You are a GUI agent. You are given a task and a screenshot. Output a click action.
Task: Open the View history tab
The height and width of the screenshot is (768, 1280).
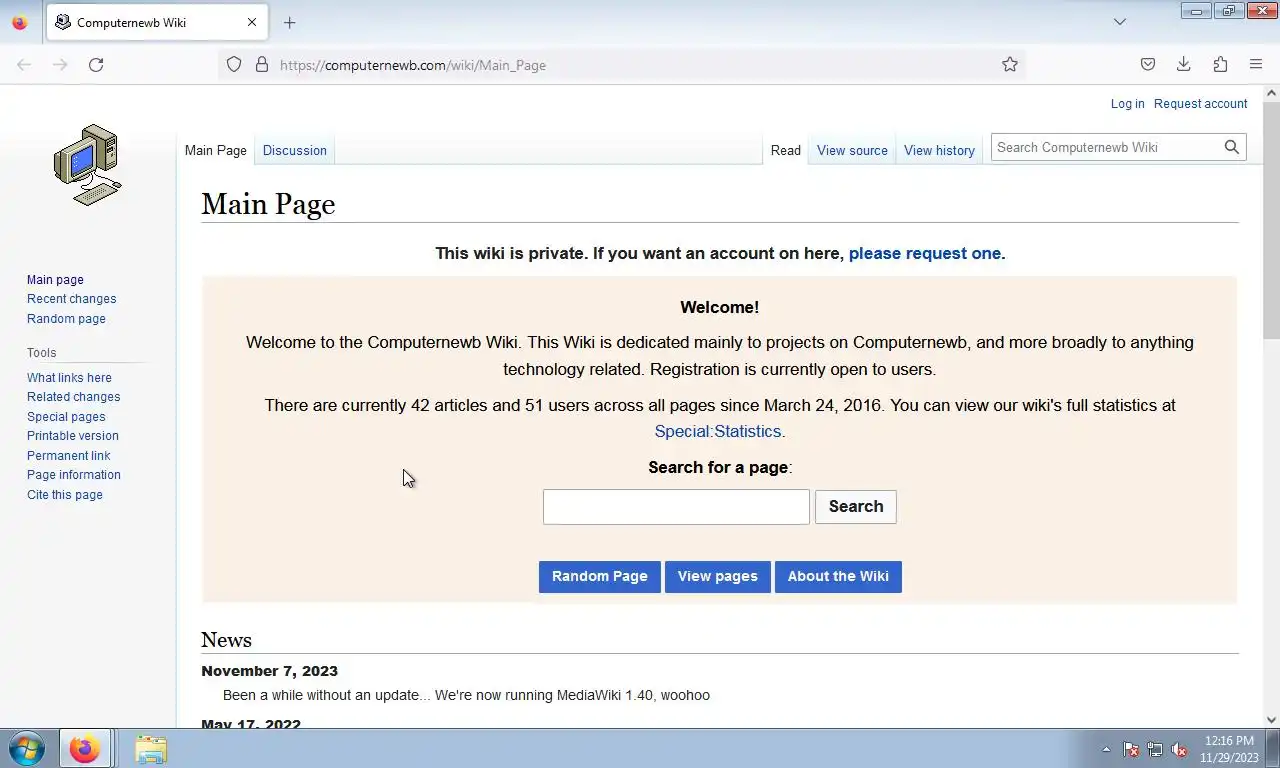939,150
